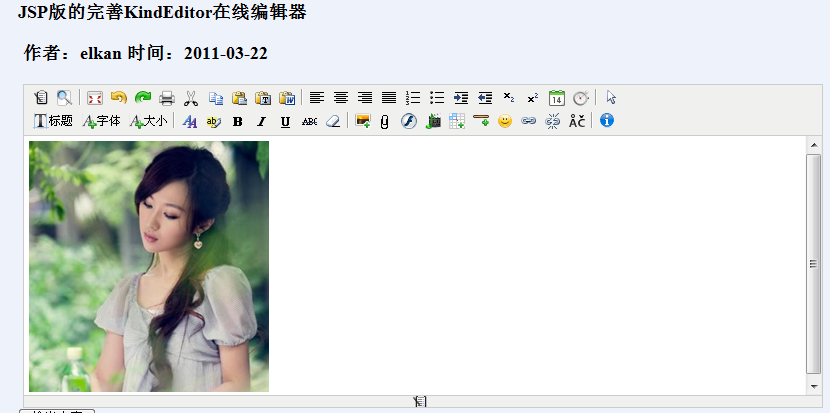Toggle bold formatting
Image resolution: width=830 pixels, height=413 pixels.
tap(238, 121)
